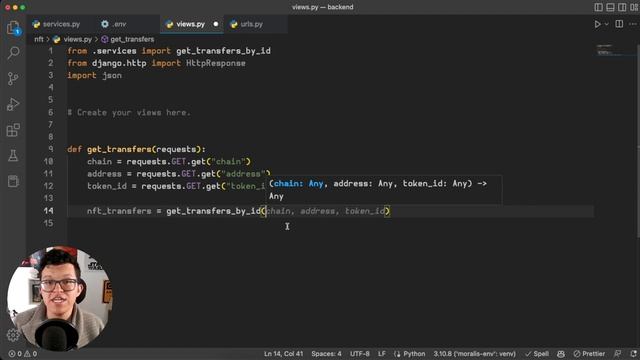640x360 pixels.
Task: Click 'import json' on line 3
Action: click(94, 76)
